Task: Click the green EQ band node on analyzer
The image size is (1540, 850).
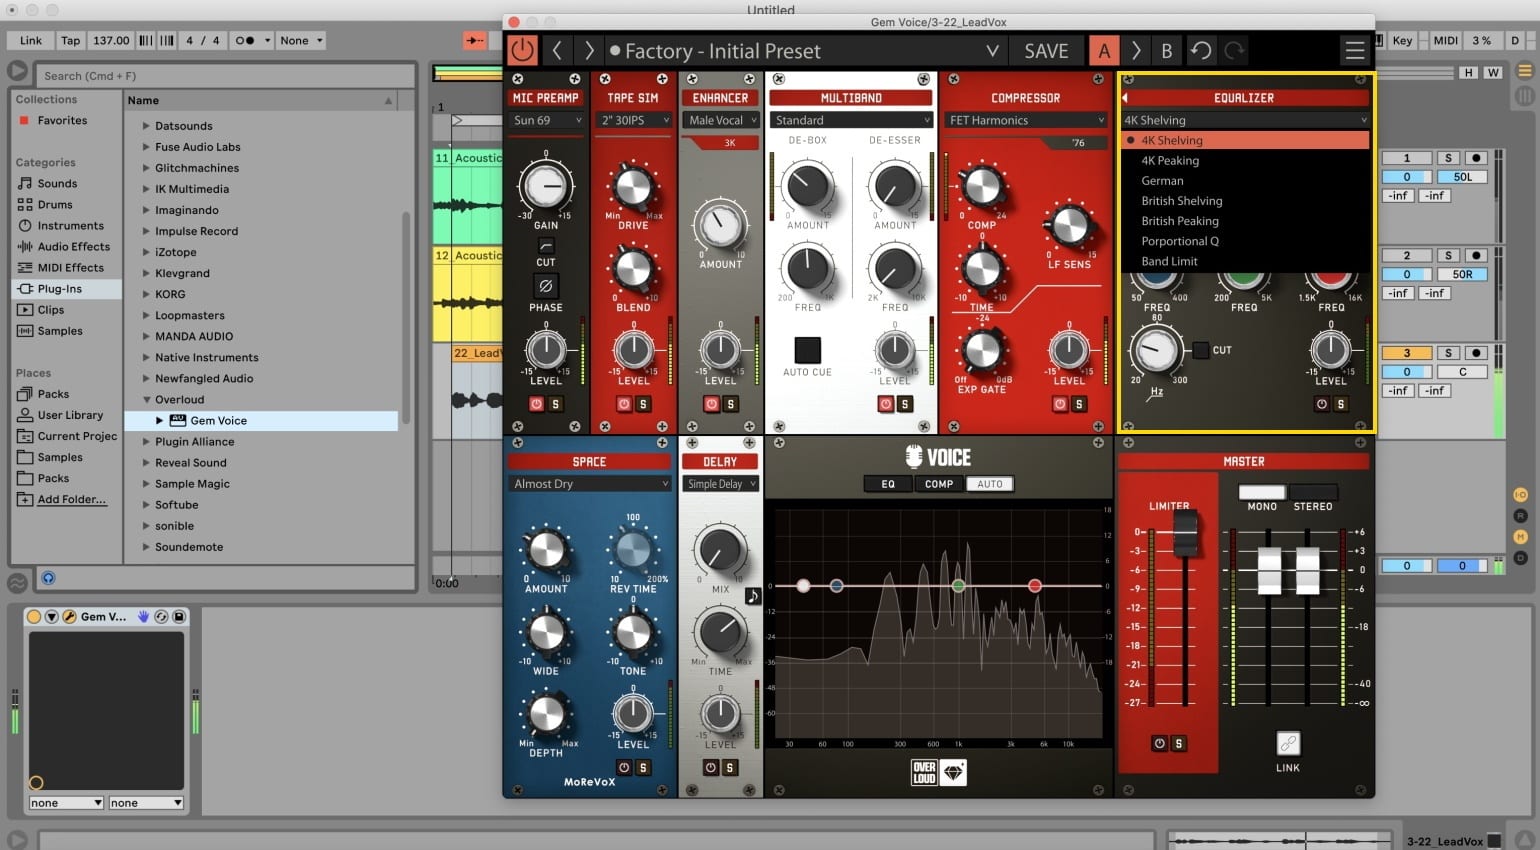Action: [959, 585]
